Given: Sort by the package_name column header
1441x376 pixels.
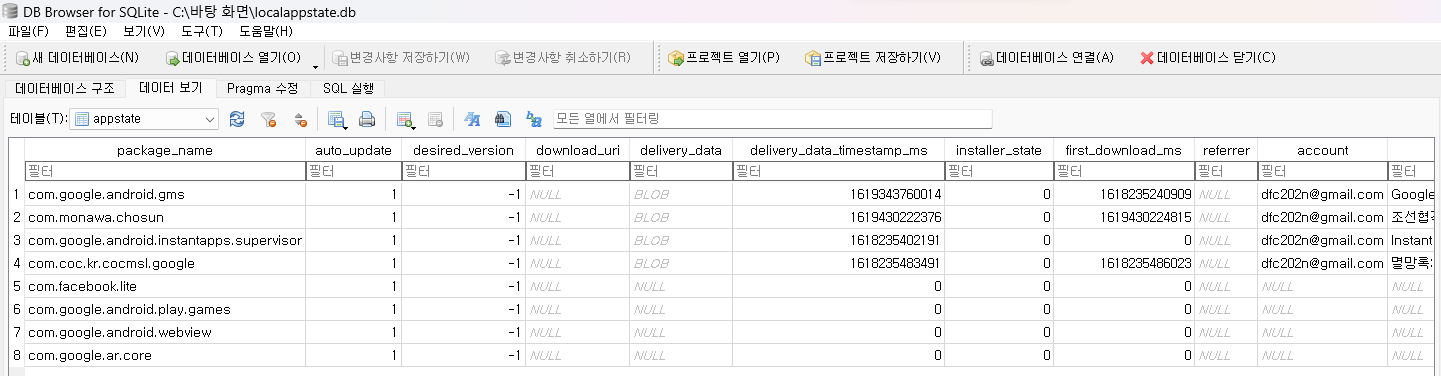Looking at the screenshot, I should pos(164,150).
